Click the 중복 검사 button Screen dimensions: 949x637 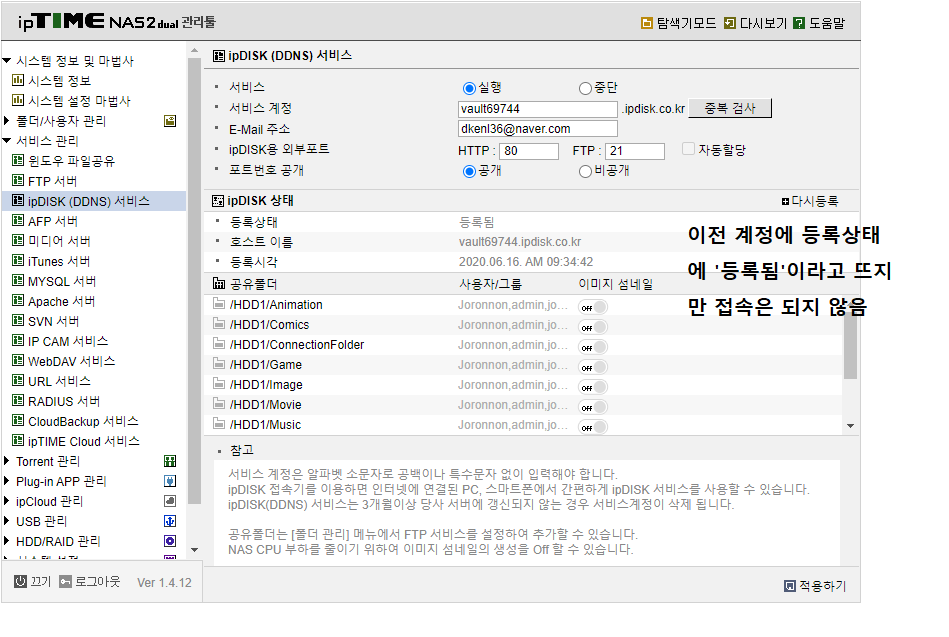pyautogui.click(x=730, y=108)
